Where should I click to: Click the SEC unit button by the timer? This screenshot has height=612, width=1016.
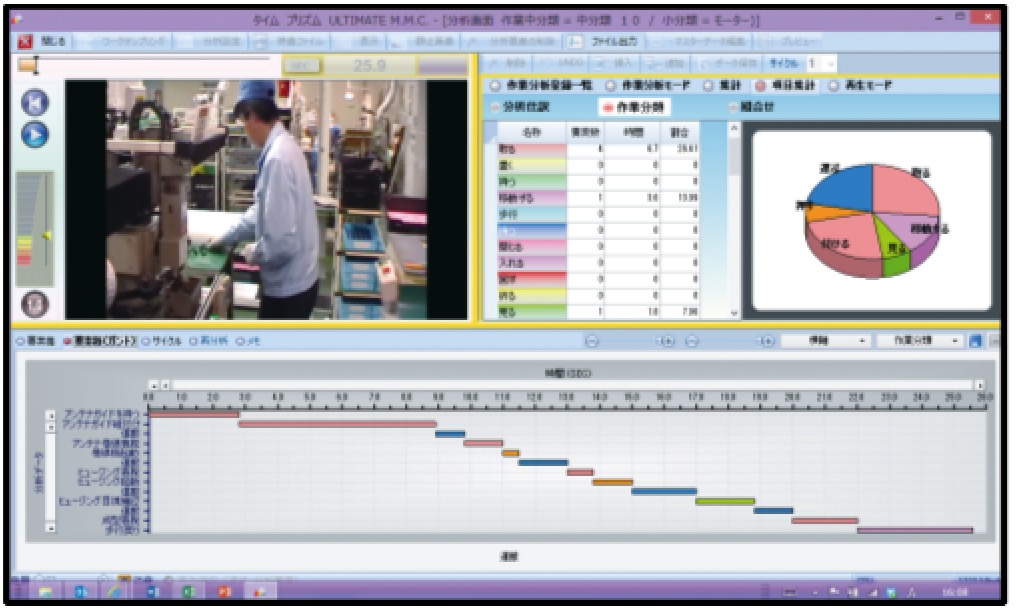[301, 65]
